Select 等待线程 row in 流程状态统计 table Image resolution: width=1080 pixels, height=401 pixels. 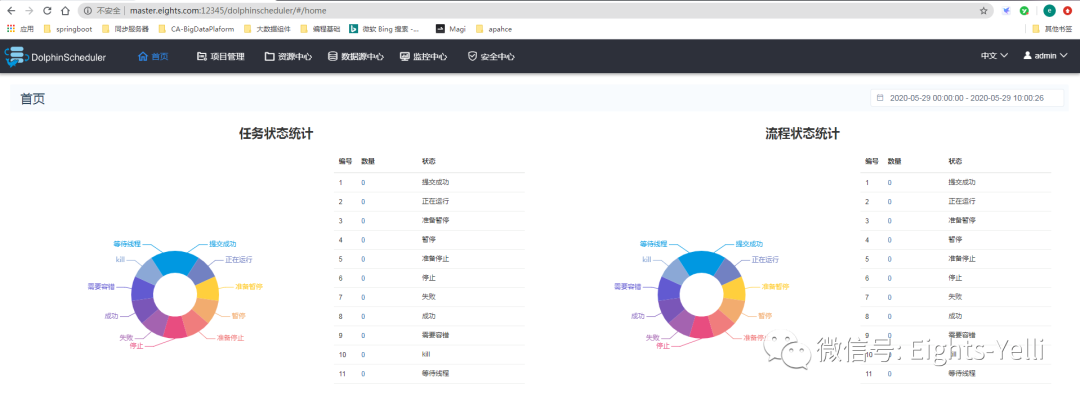pyautogui.click(x=956, y=373)
